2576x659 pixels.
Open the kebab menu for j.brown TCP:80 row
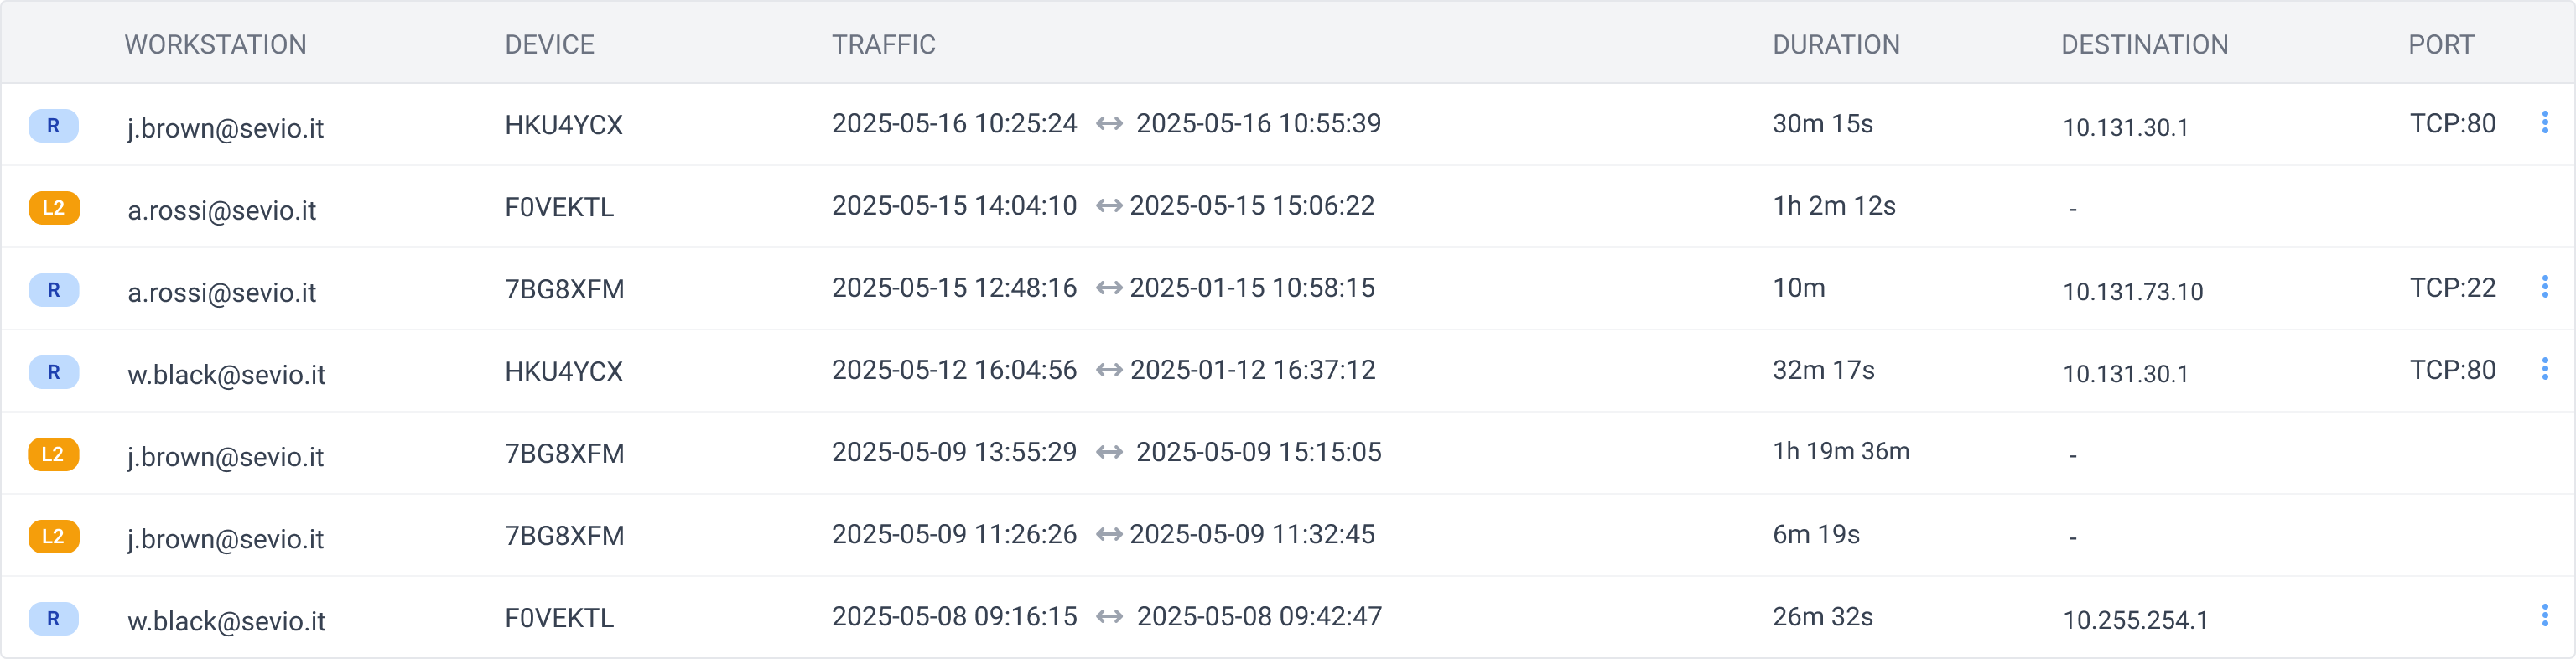pos(2545,123)
